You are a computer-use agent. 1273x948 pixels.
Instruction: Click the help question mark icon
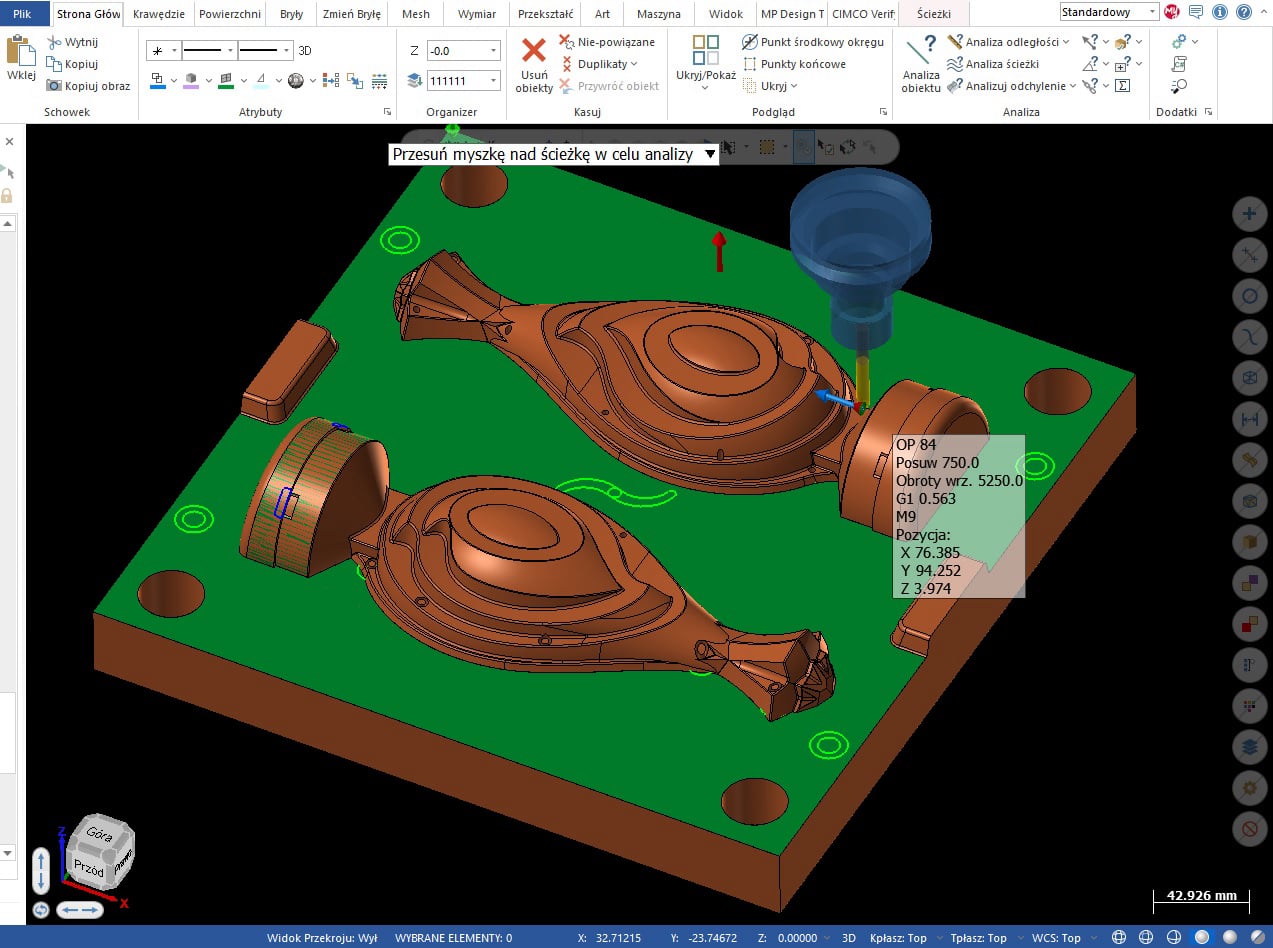(1242, 12)
